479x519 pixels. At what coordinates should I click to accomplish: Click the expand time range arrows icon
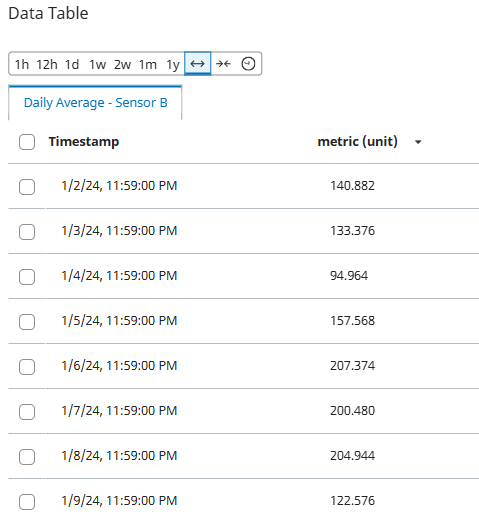pyautogui.click(x=198, y=63)
